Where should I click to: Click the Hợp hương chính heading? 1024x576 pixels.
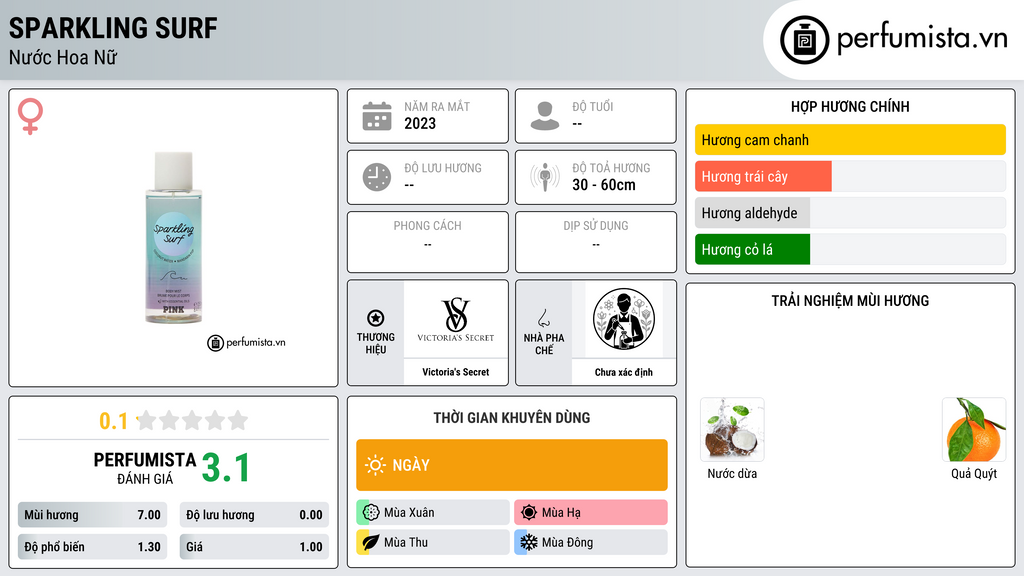(850, 106)
